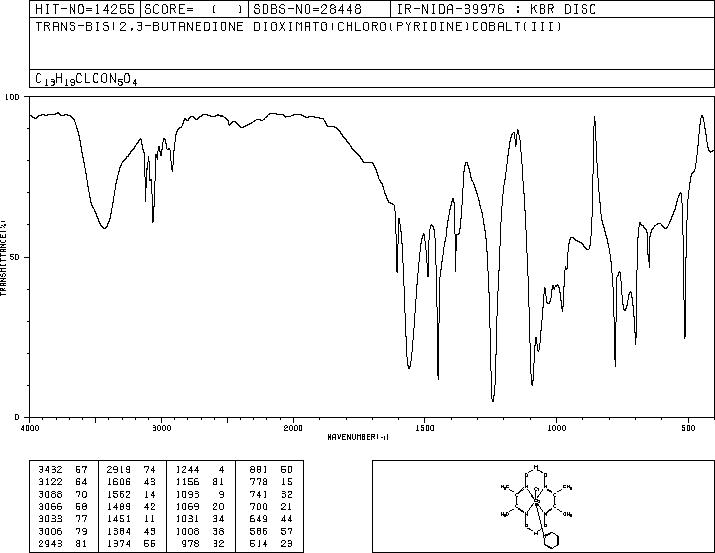Click the 2000 x-axis tick label
The height and width of the screenshot is (553, 715).
click(293, 428)
